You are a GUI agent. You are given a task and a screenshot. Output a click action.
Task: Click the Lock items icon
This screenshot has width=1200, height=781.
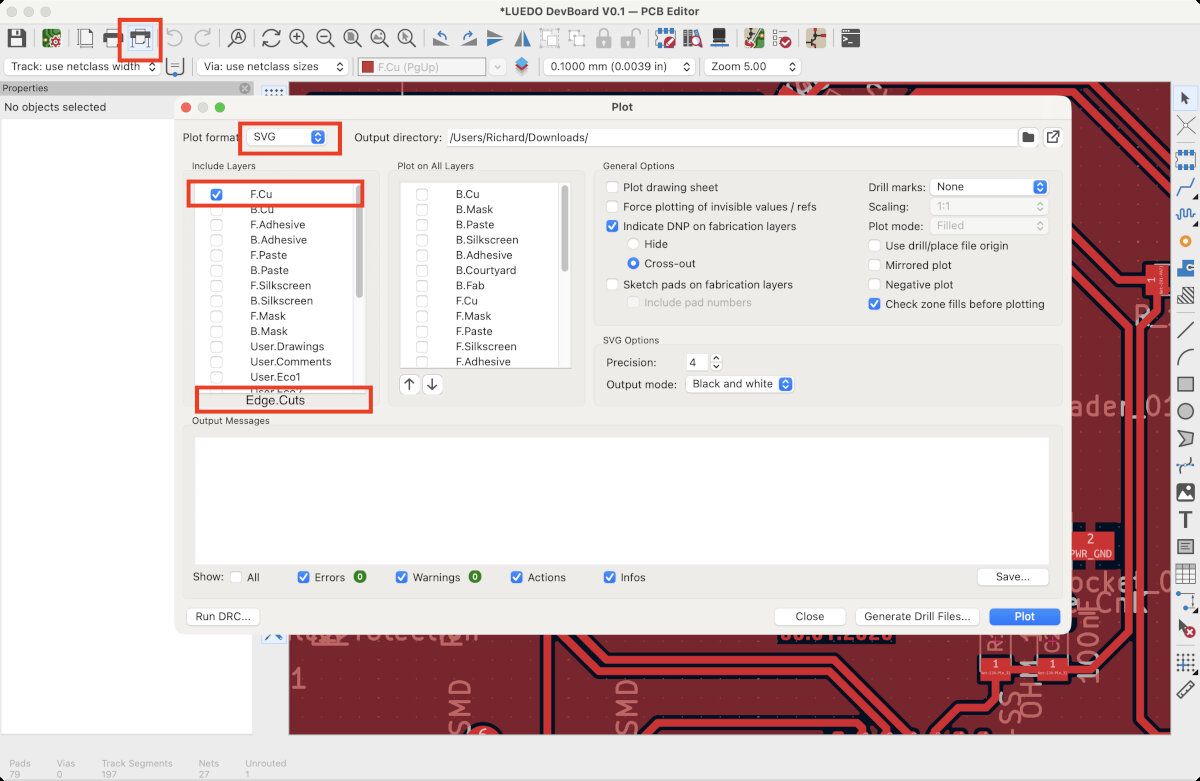coord(604,38)
